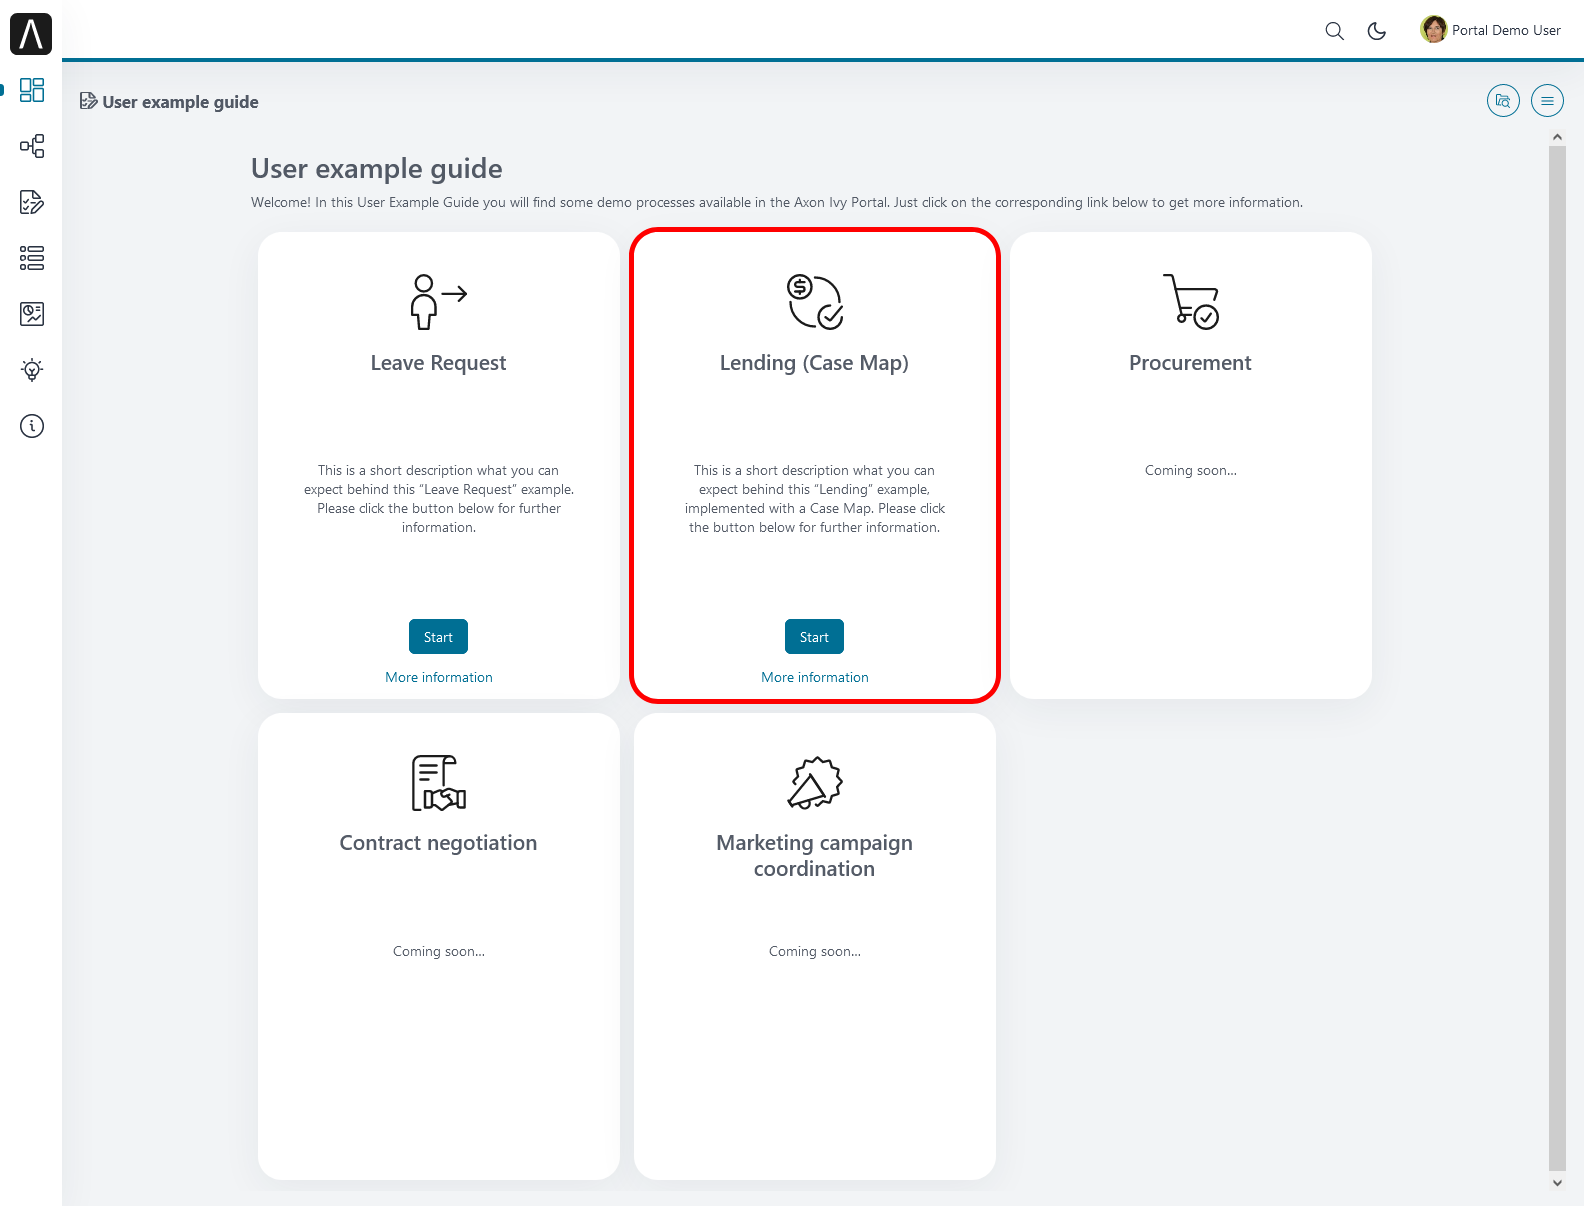Open More information for Leave Request
The width and height of the screenshot is (1584, 1206).
[x=438, y=677]
